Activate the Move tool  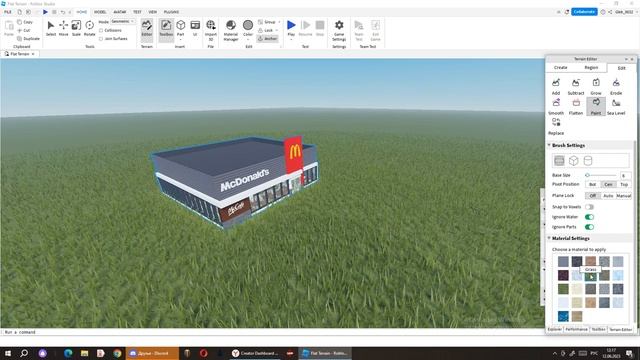click(63, 29)
